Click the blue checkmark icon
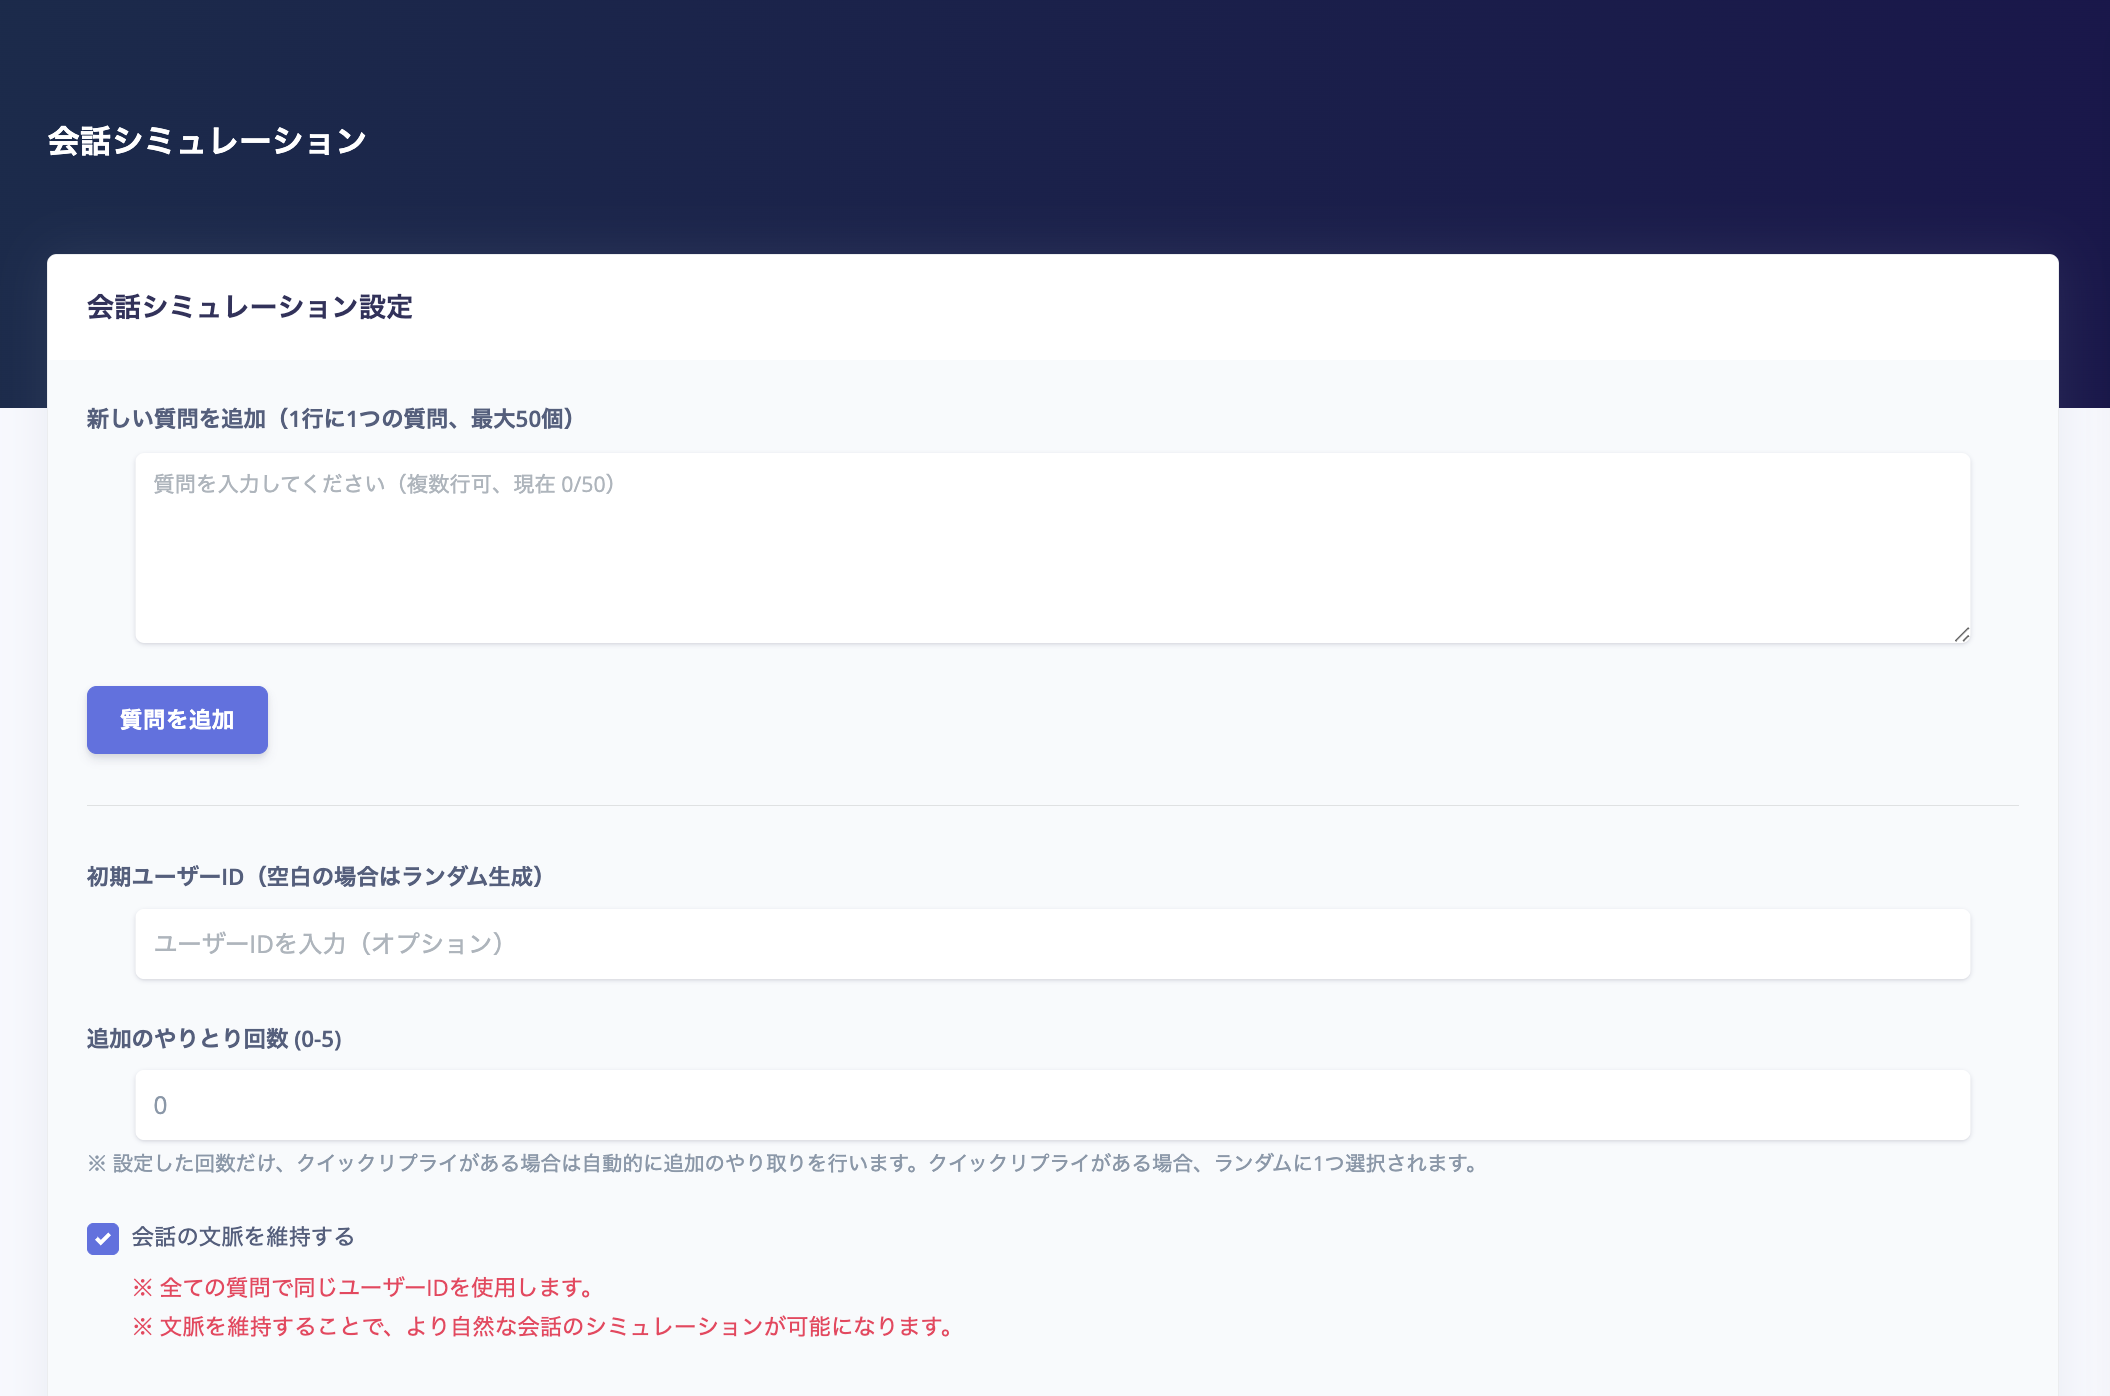 (103, 1238)
